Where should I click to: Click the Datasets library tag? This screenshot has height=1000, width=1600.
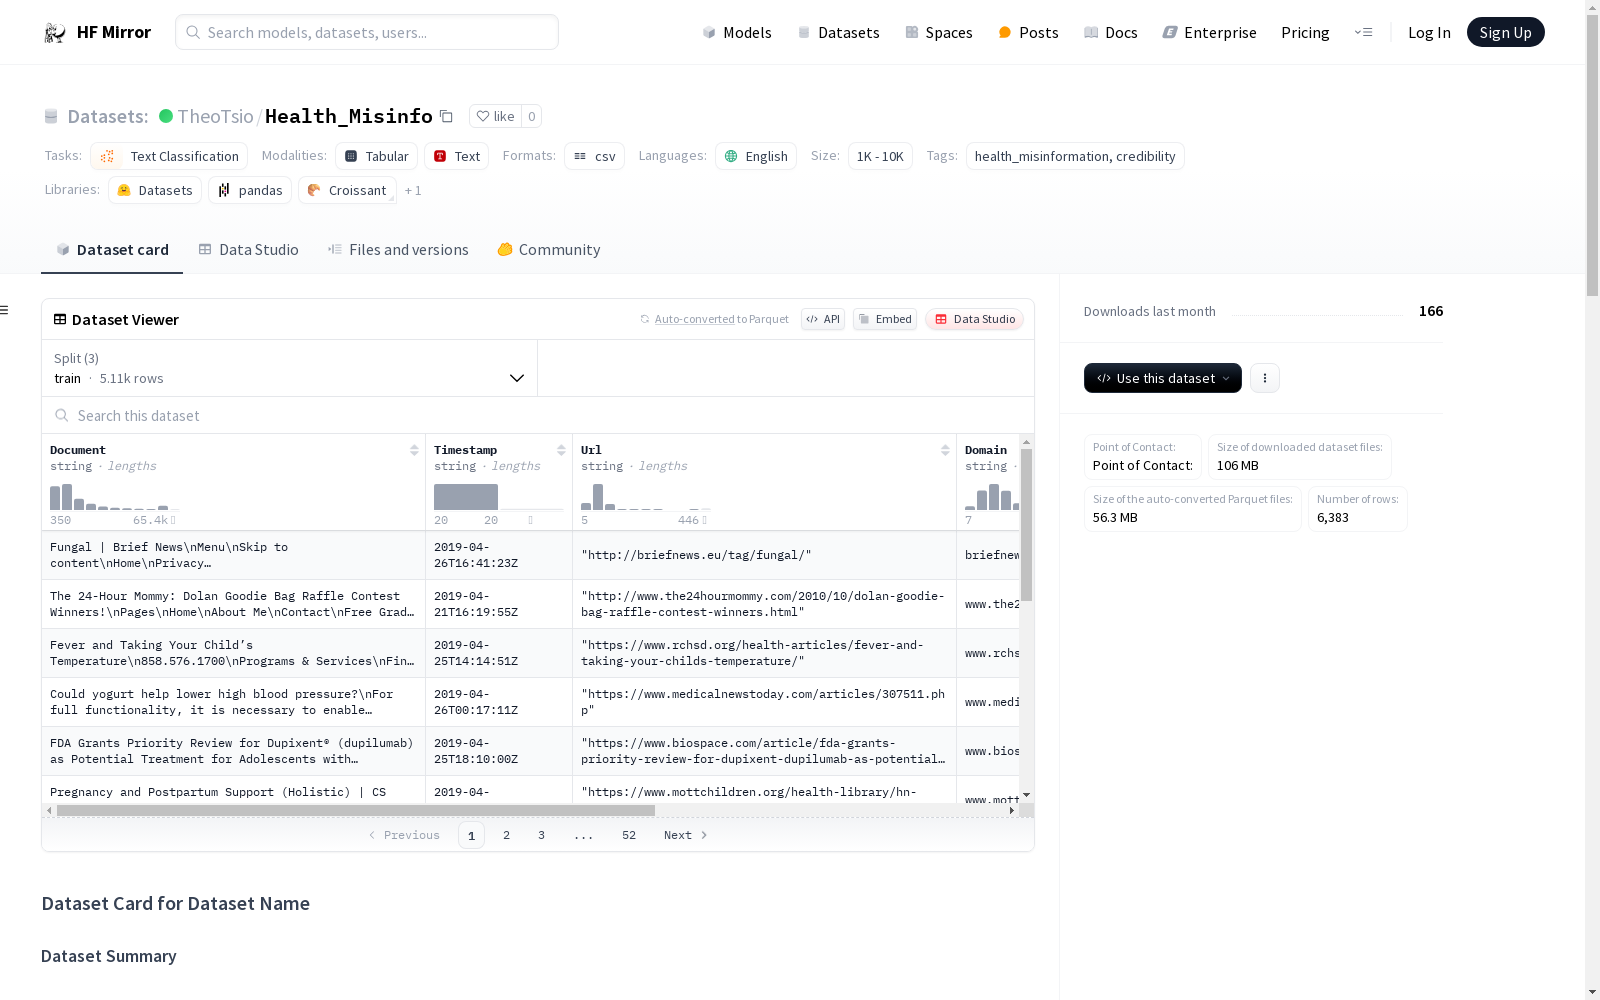[x=155, y=190]
